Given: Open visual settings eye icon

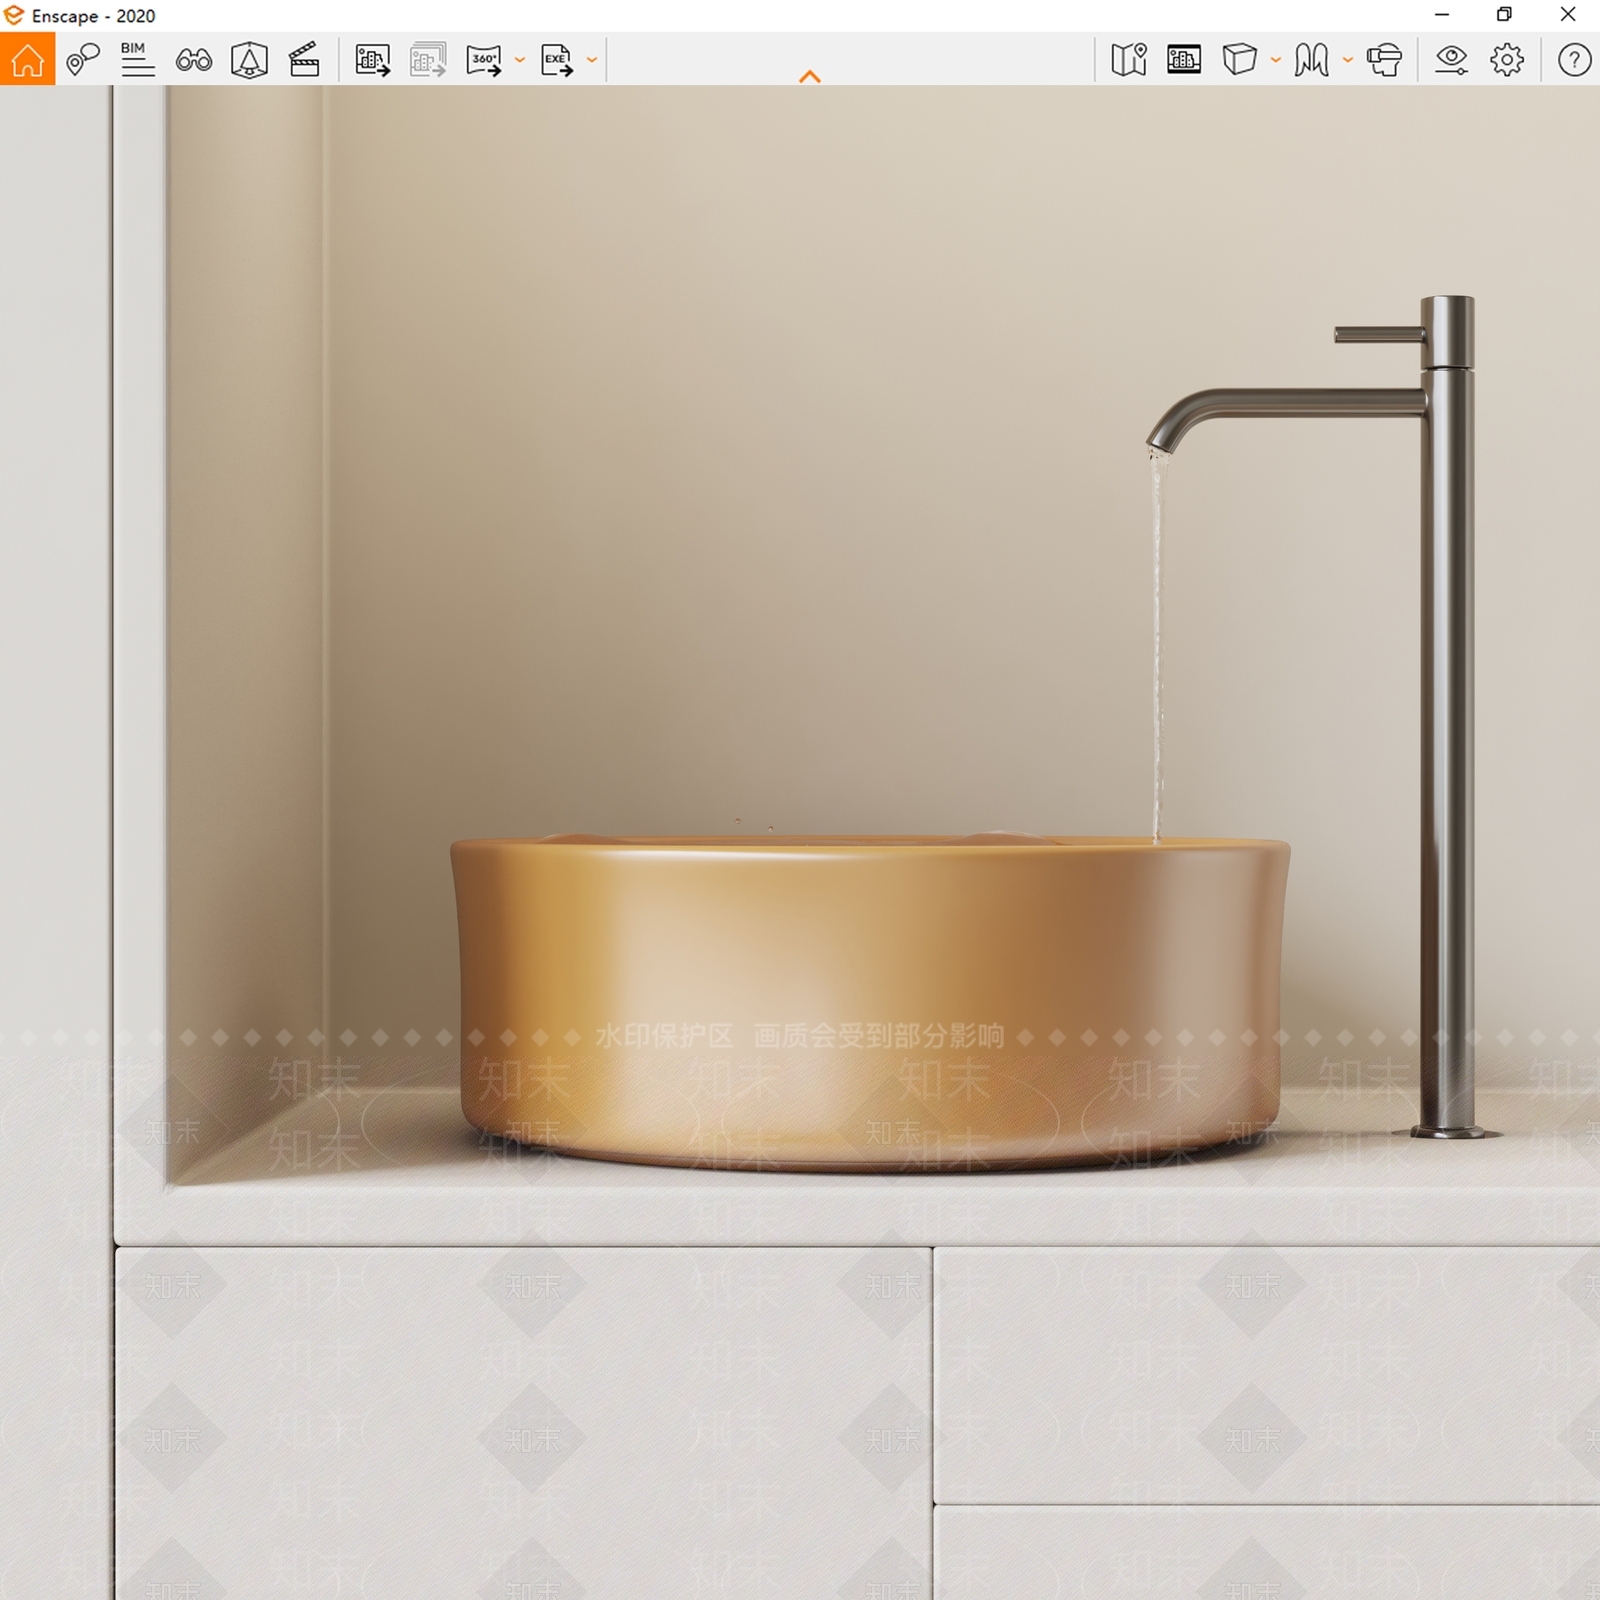Looking at the screenshot, I should click(x=1451, y=60).
